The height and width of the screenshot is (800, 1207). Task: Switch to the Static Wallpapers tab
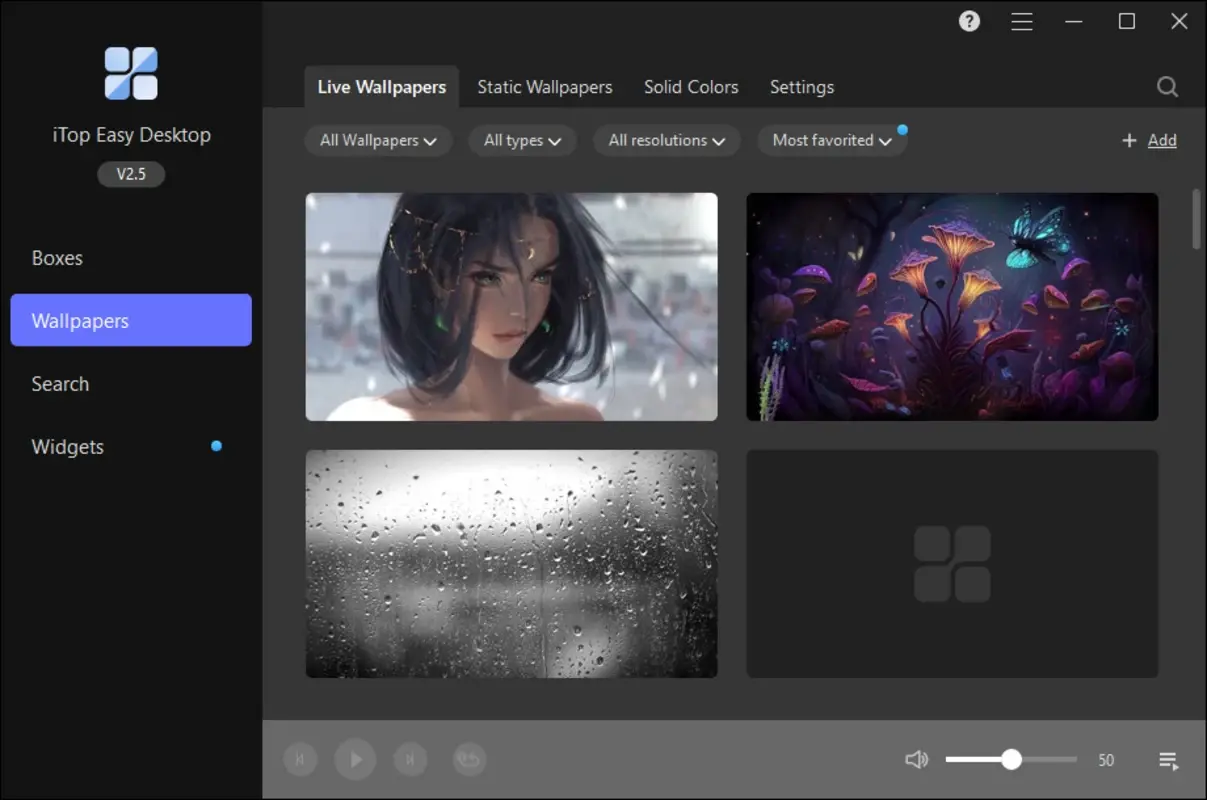click(545, 87)
